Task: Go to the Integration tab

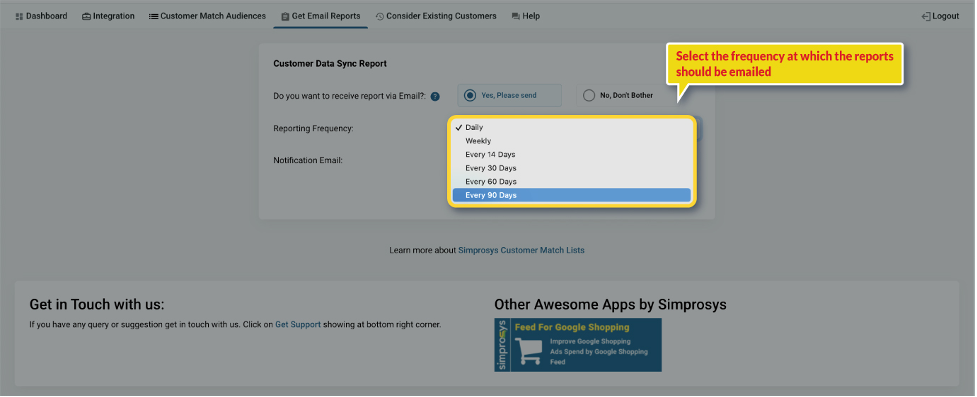Action: pyautogui.click(x=108, y=16)
